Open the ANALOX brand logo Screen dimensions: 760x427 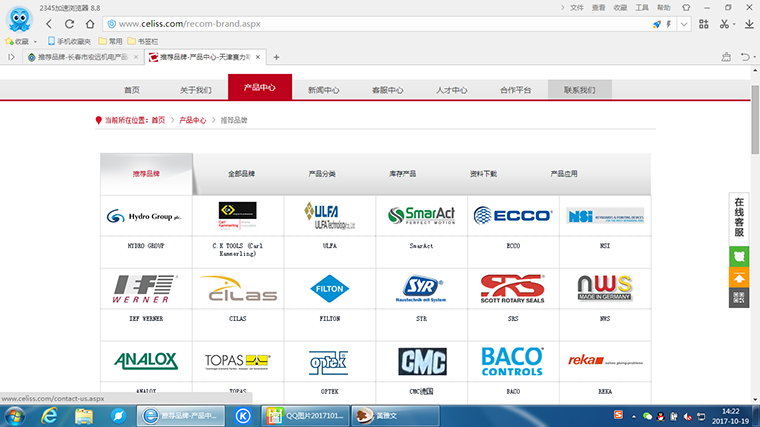(146, 362)
